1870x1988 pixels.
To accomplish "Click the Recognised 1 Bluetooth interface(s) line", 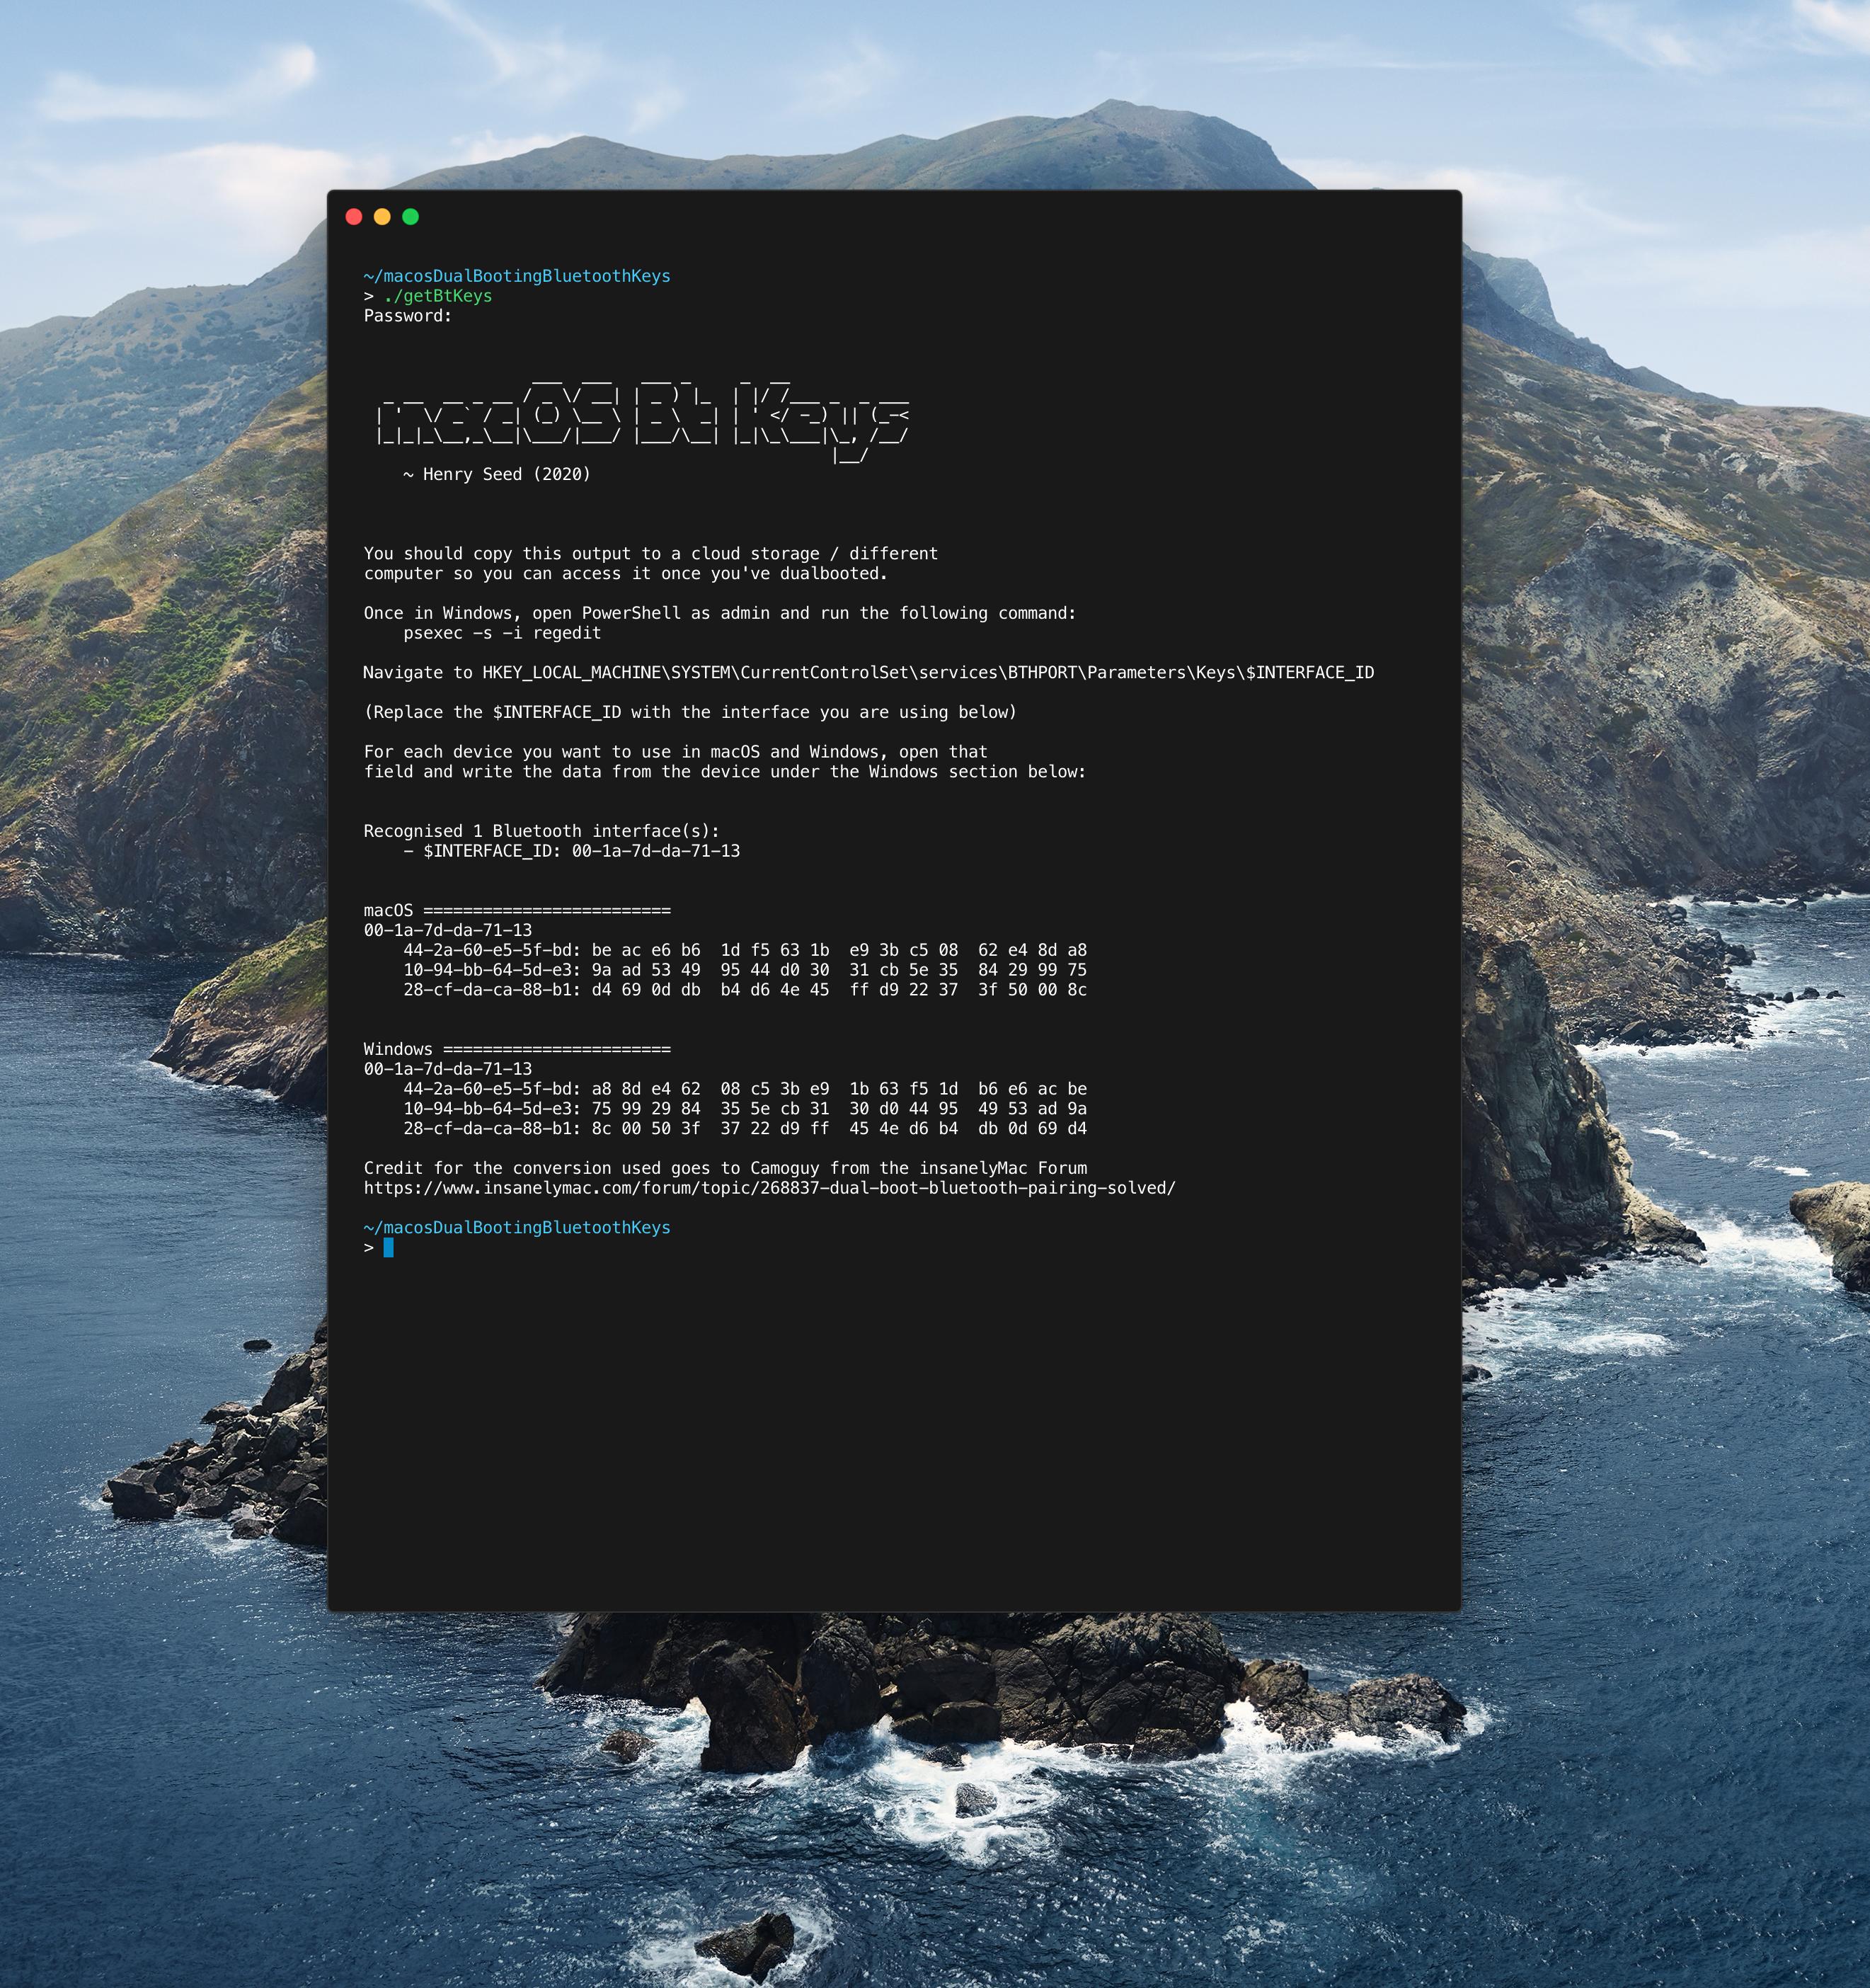I will 541,831.
